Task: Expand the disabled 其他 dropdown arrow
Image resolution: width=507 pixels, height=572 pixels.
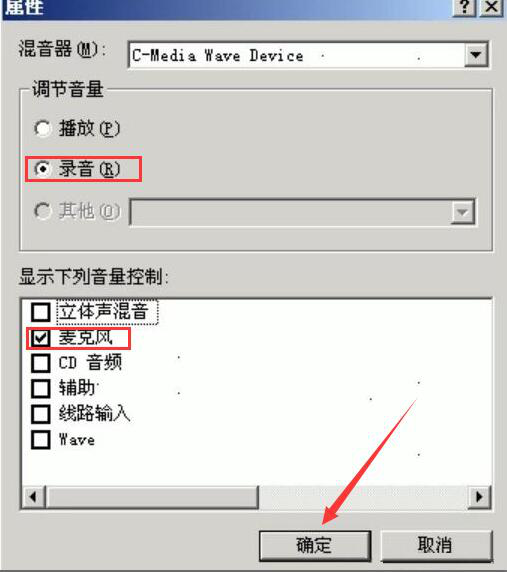Action: point(463,212)
